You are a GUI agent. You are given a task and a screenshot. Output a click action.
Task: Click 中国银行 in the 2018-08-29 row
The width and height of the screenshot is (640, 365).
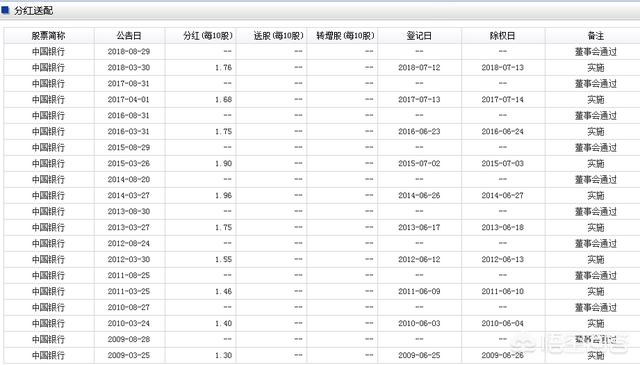[x=49, y=52]
